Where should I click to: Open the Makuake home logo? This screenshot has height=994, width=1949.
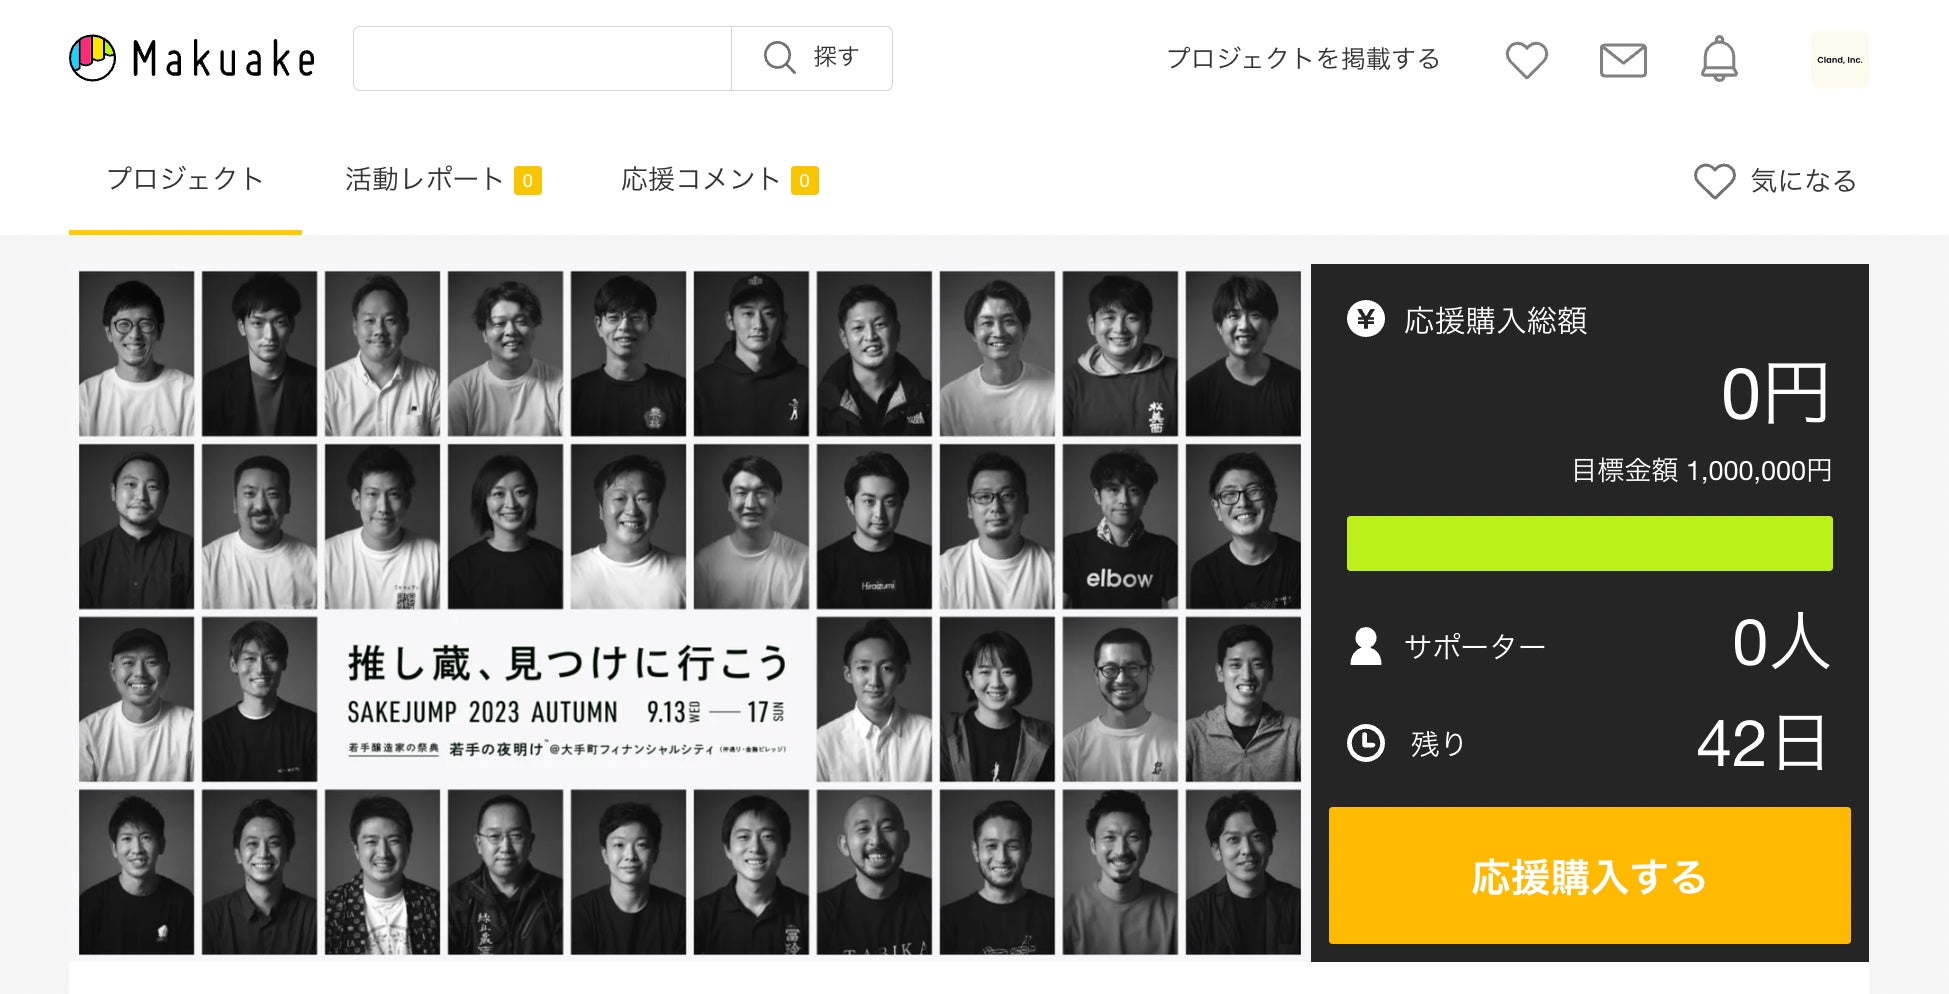[192, 58]
